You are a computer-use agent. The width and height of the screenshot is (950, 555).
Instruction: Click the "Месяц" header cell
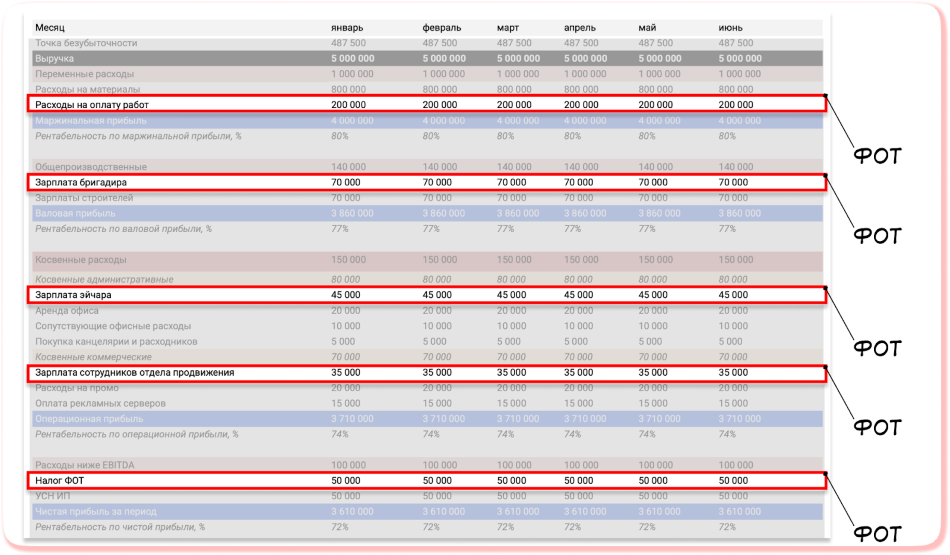coord(50,28)
